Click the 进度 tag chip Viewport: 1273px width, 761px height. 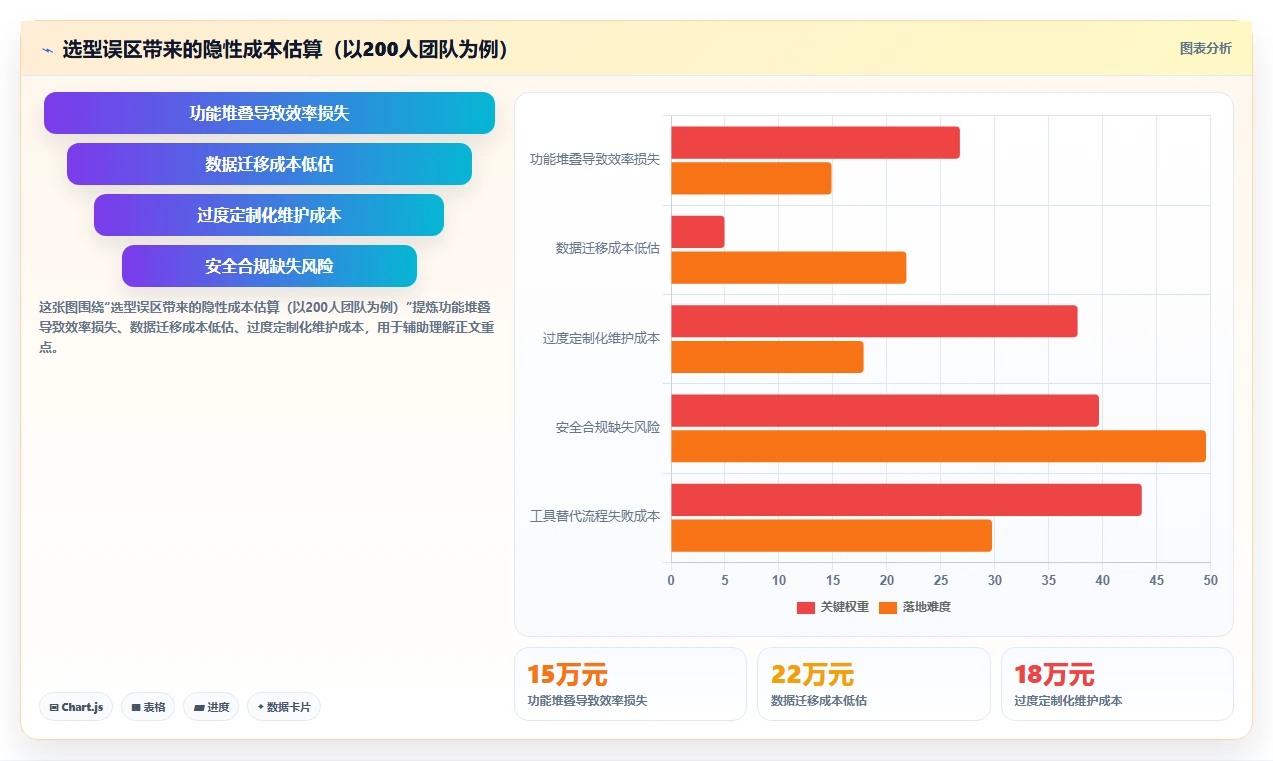point(211,707)
